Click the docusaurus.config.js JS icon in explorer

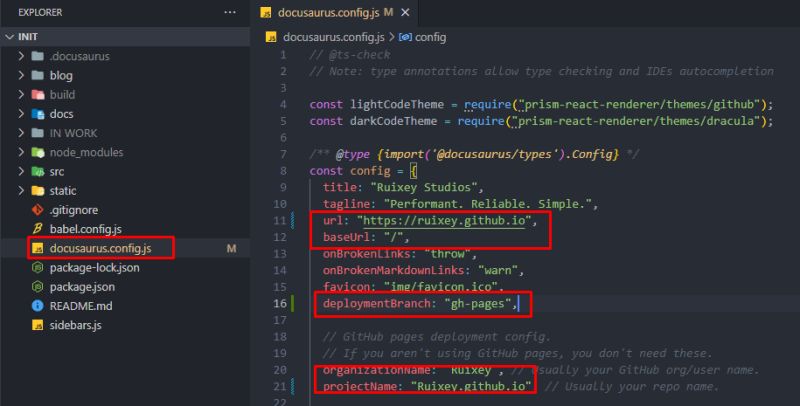tap(38, 248)
